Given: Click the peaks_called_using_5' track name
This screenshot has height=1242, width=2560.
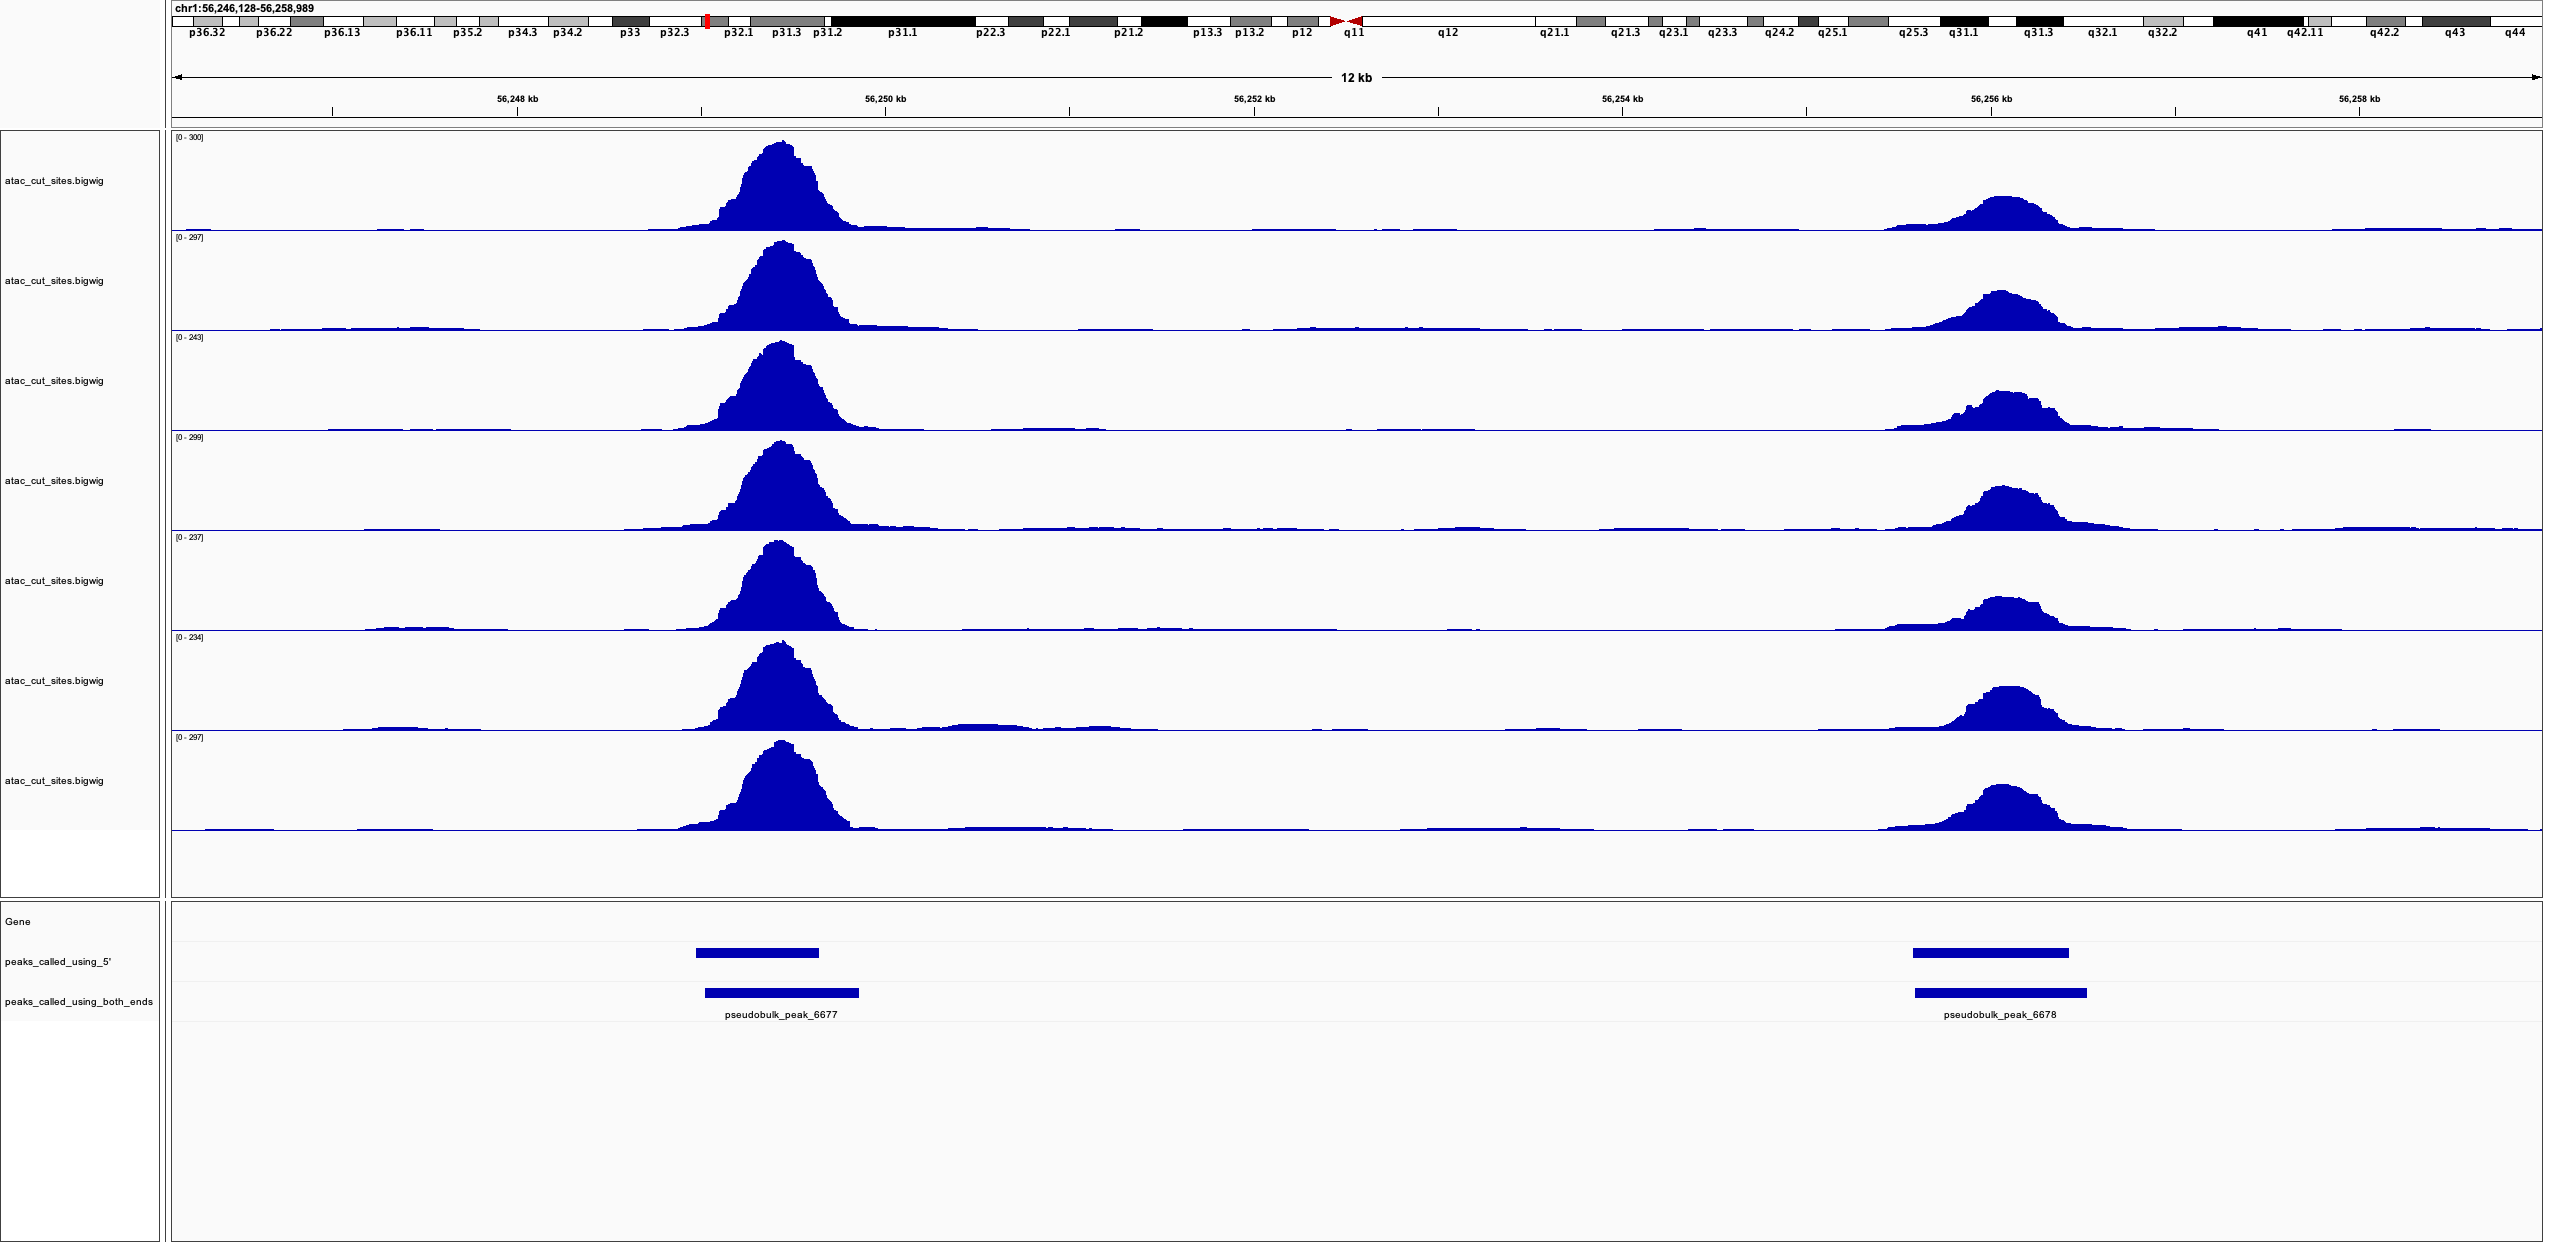Looking at the screenshot, I should (x=58, y=961).
